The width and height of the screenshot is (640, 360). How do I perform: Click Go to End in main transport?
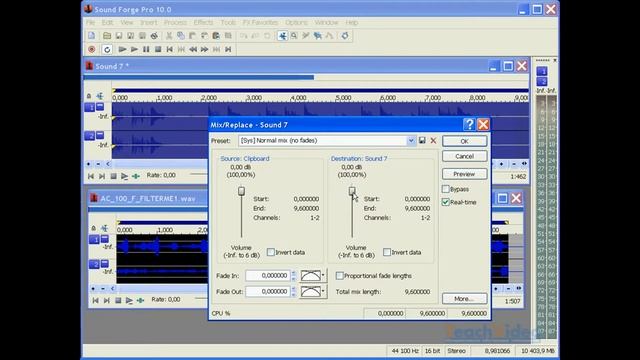click(x=228, y=49)
